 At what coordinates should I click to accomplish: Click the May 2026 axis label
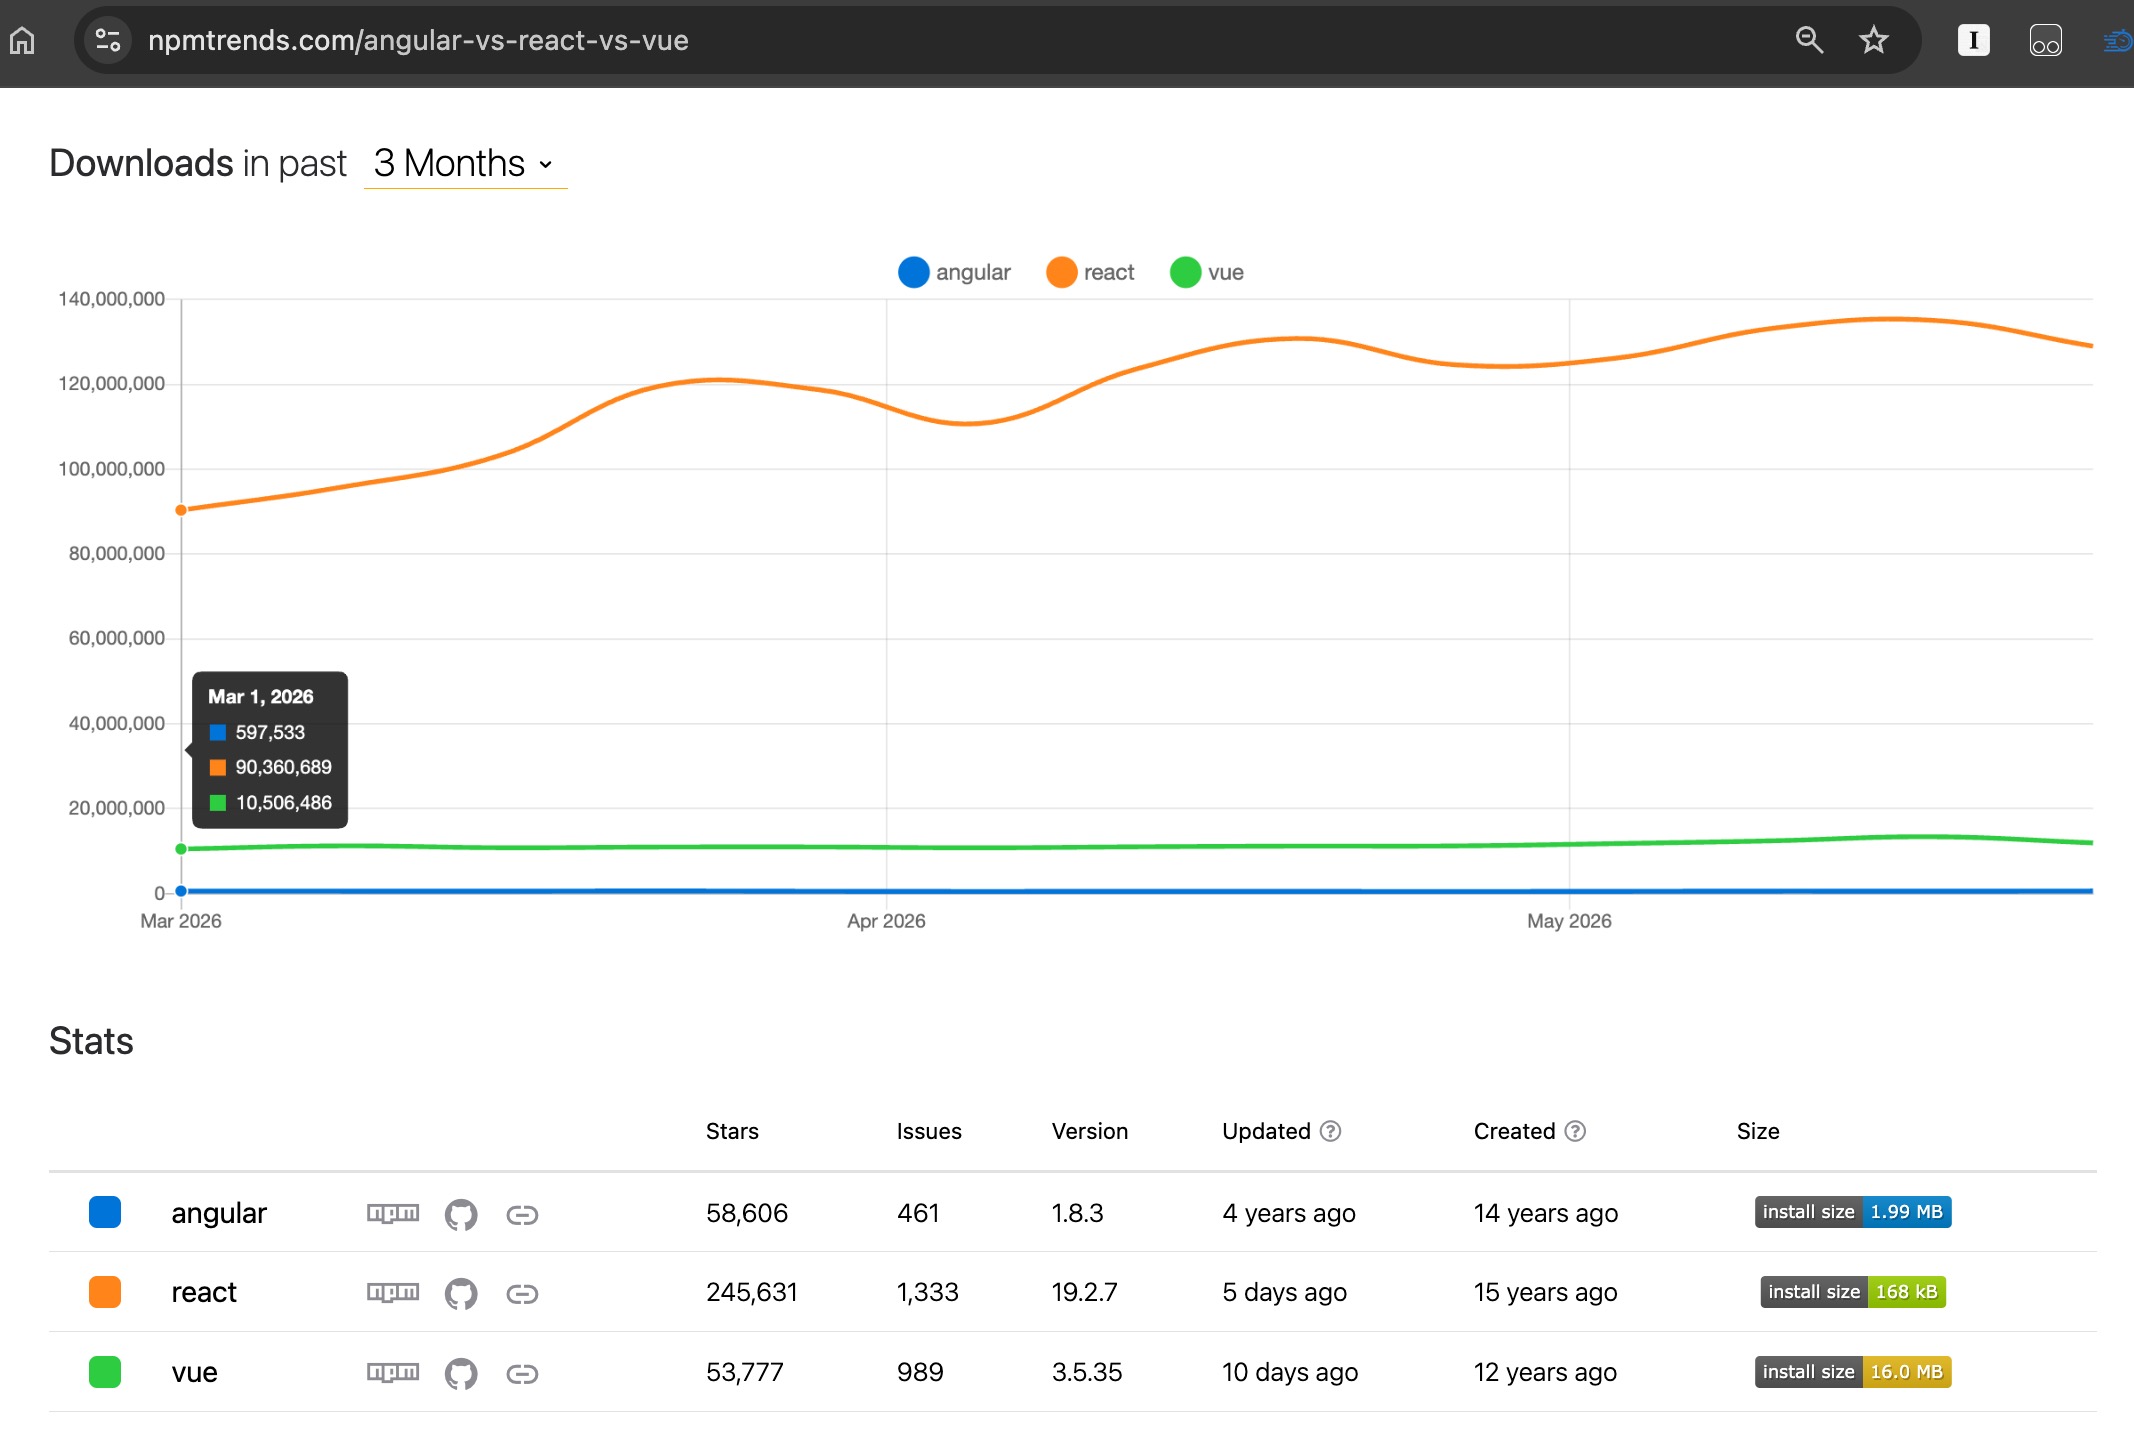[x=1569, y=921]
